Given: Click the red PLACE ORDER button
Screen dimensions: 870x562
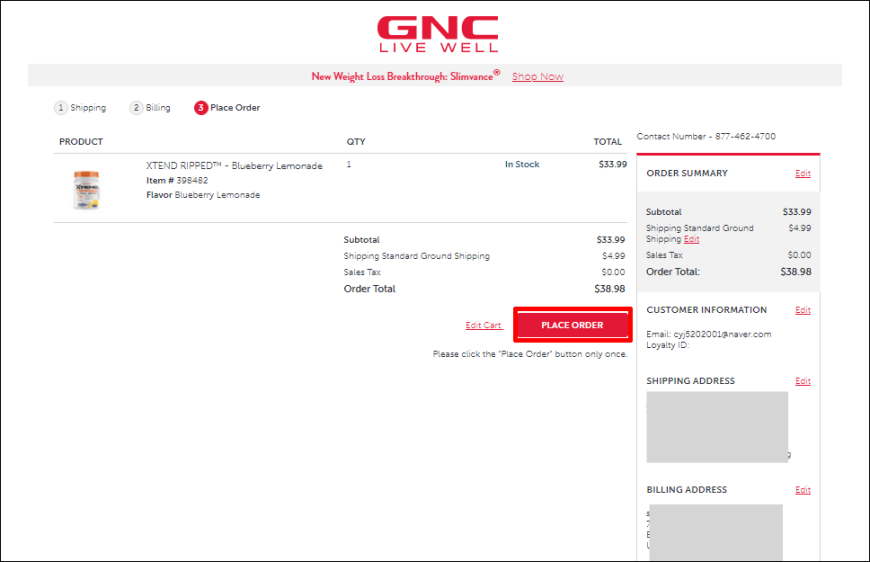Looking at the screenshot, I should 572,325.
